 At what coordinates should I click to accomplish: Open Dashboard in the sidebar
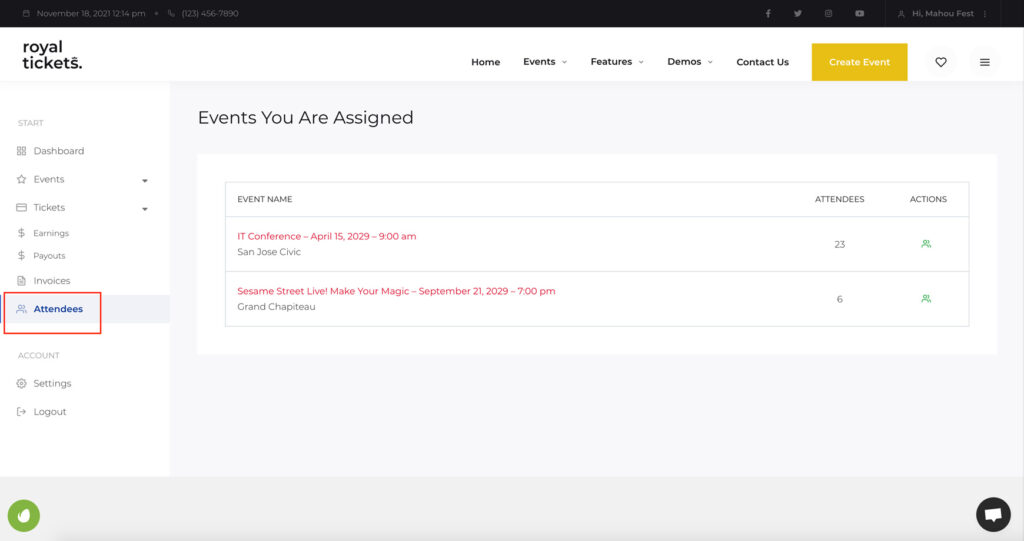[x=59, y=151]
